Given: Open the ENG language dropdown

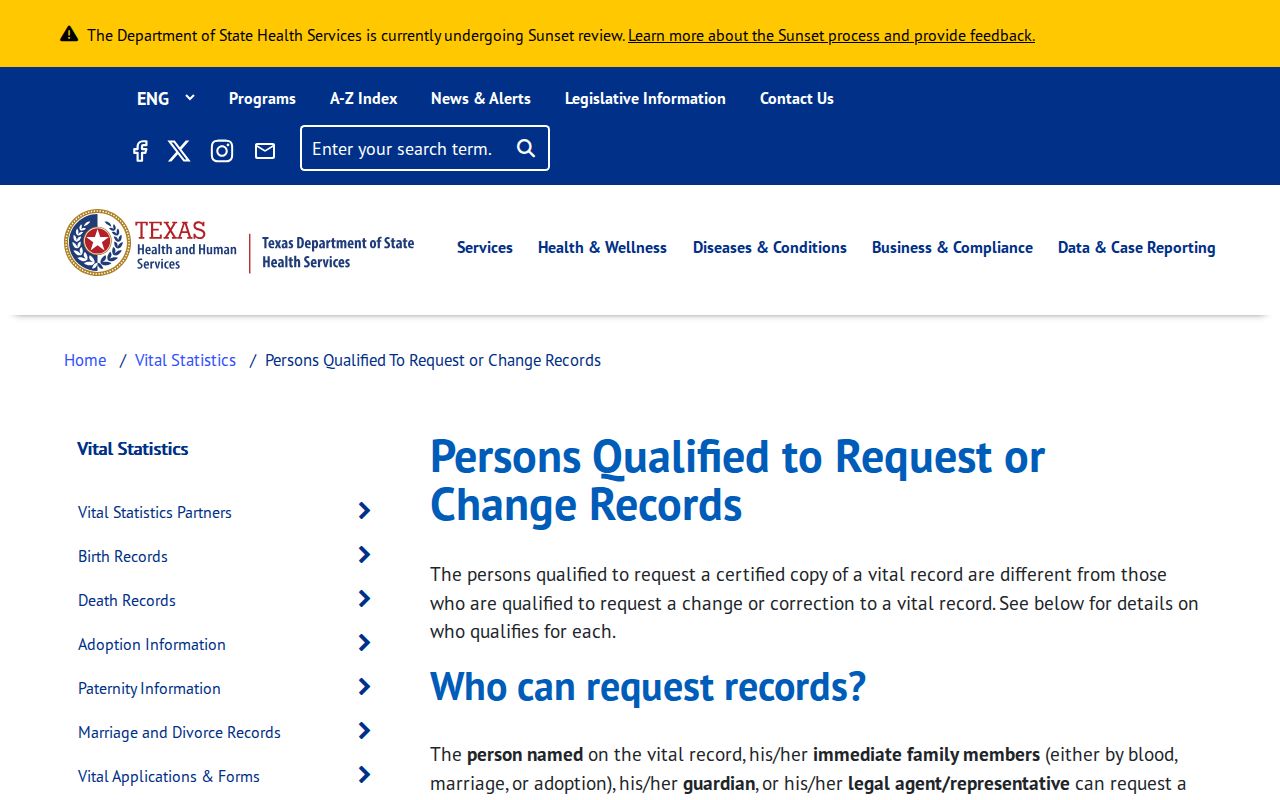Looking at the screenshot, I should click(x=166, y=98).
